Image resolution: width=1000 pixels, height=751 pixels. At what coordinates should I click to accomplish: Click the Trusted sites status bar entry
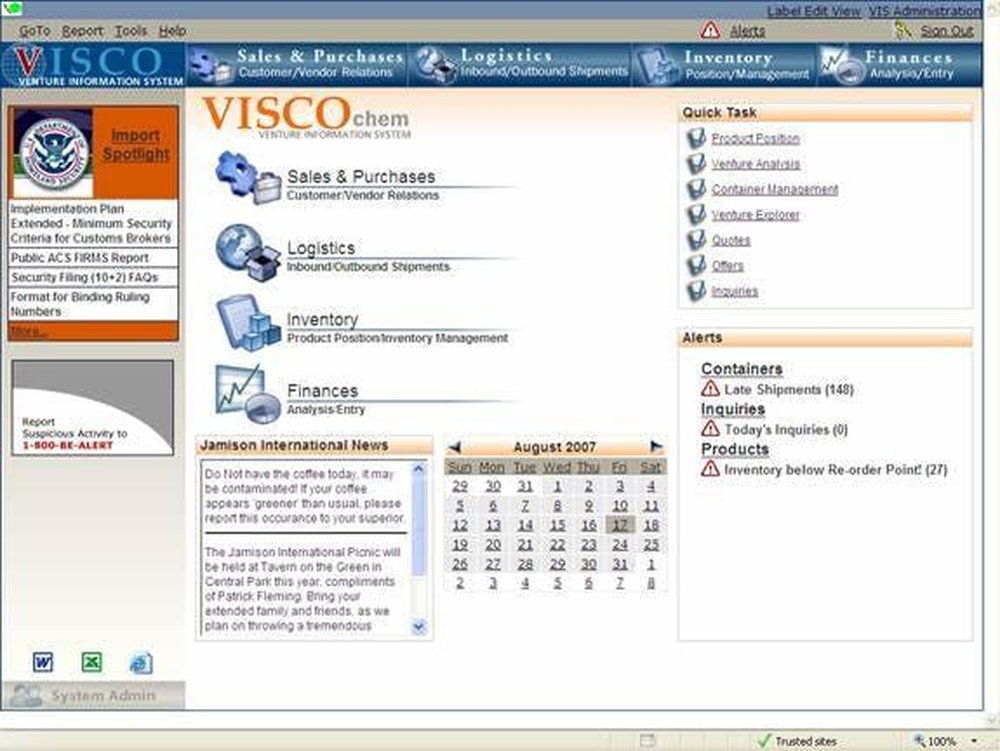796,741
